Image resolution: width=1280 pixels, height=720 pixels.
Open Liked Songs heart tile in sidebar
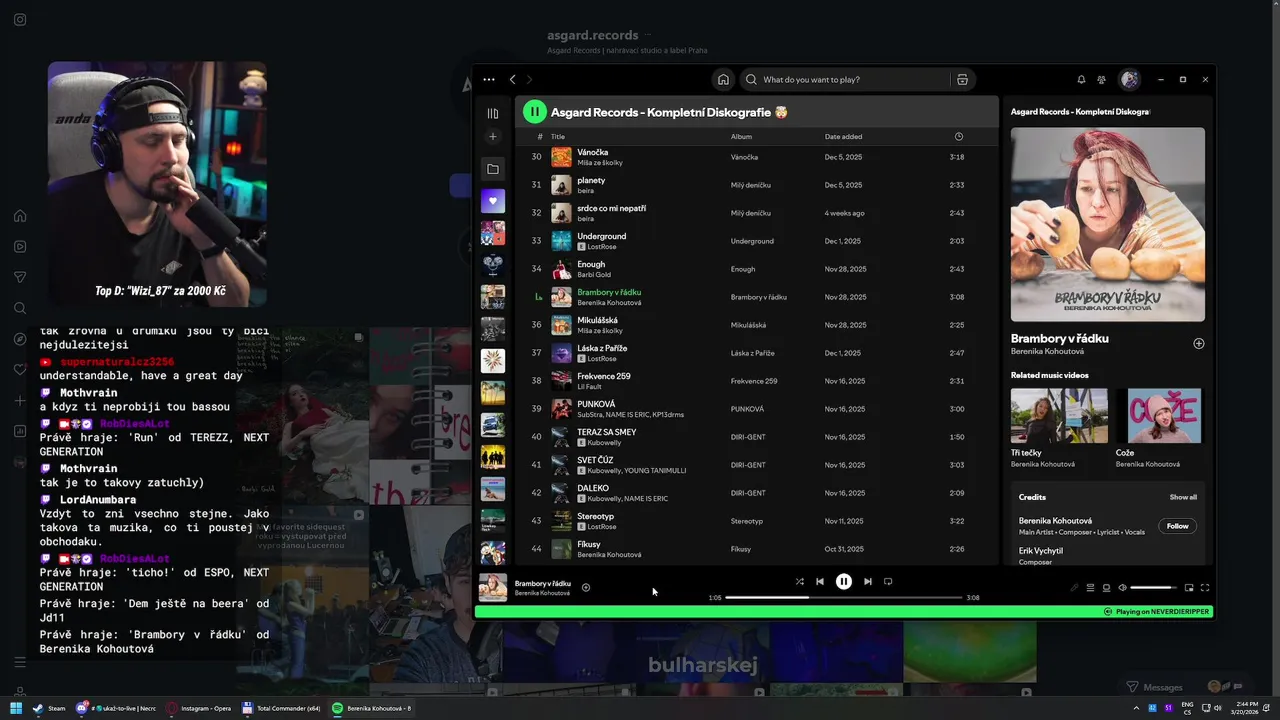pos(493,201)
